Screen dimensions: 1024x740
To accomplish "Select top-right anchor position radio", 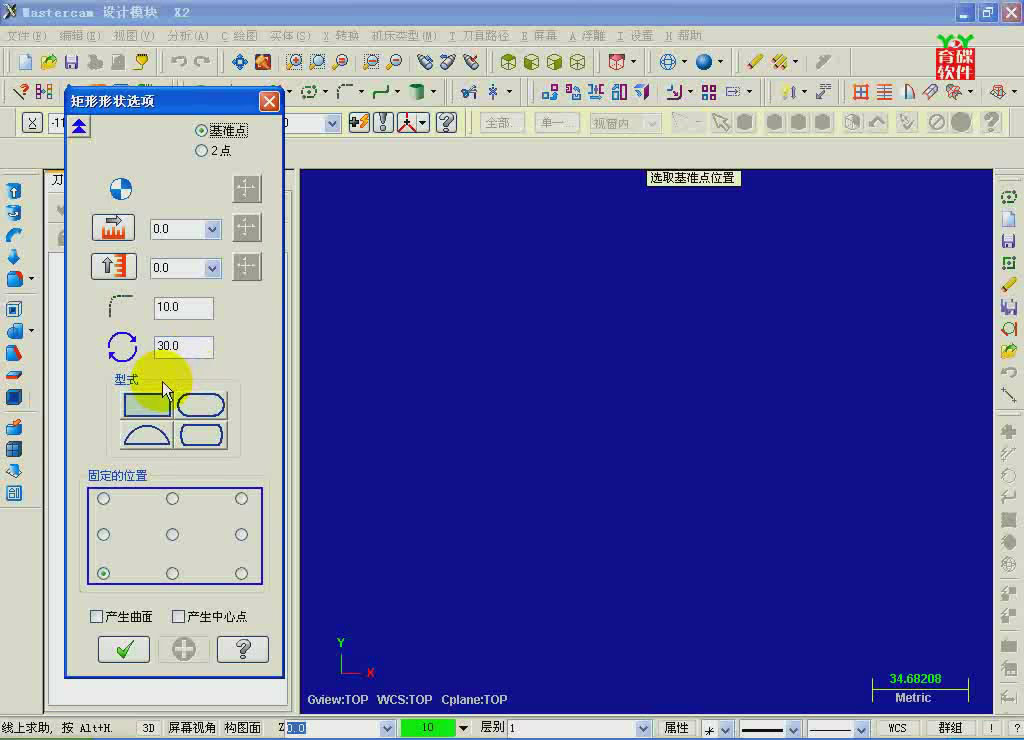I will 242,499.
